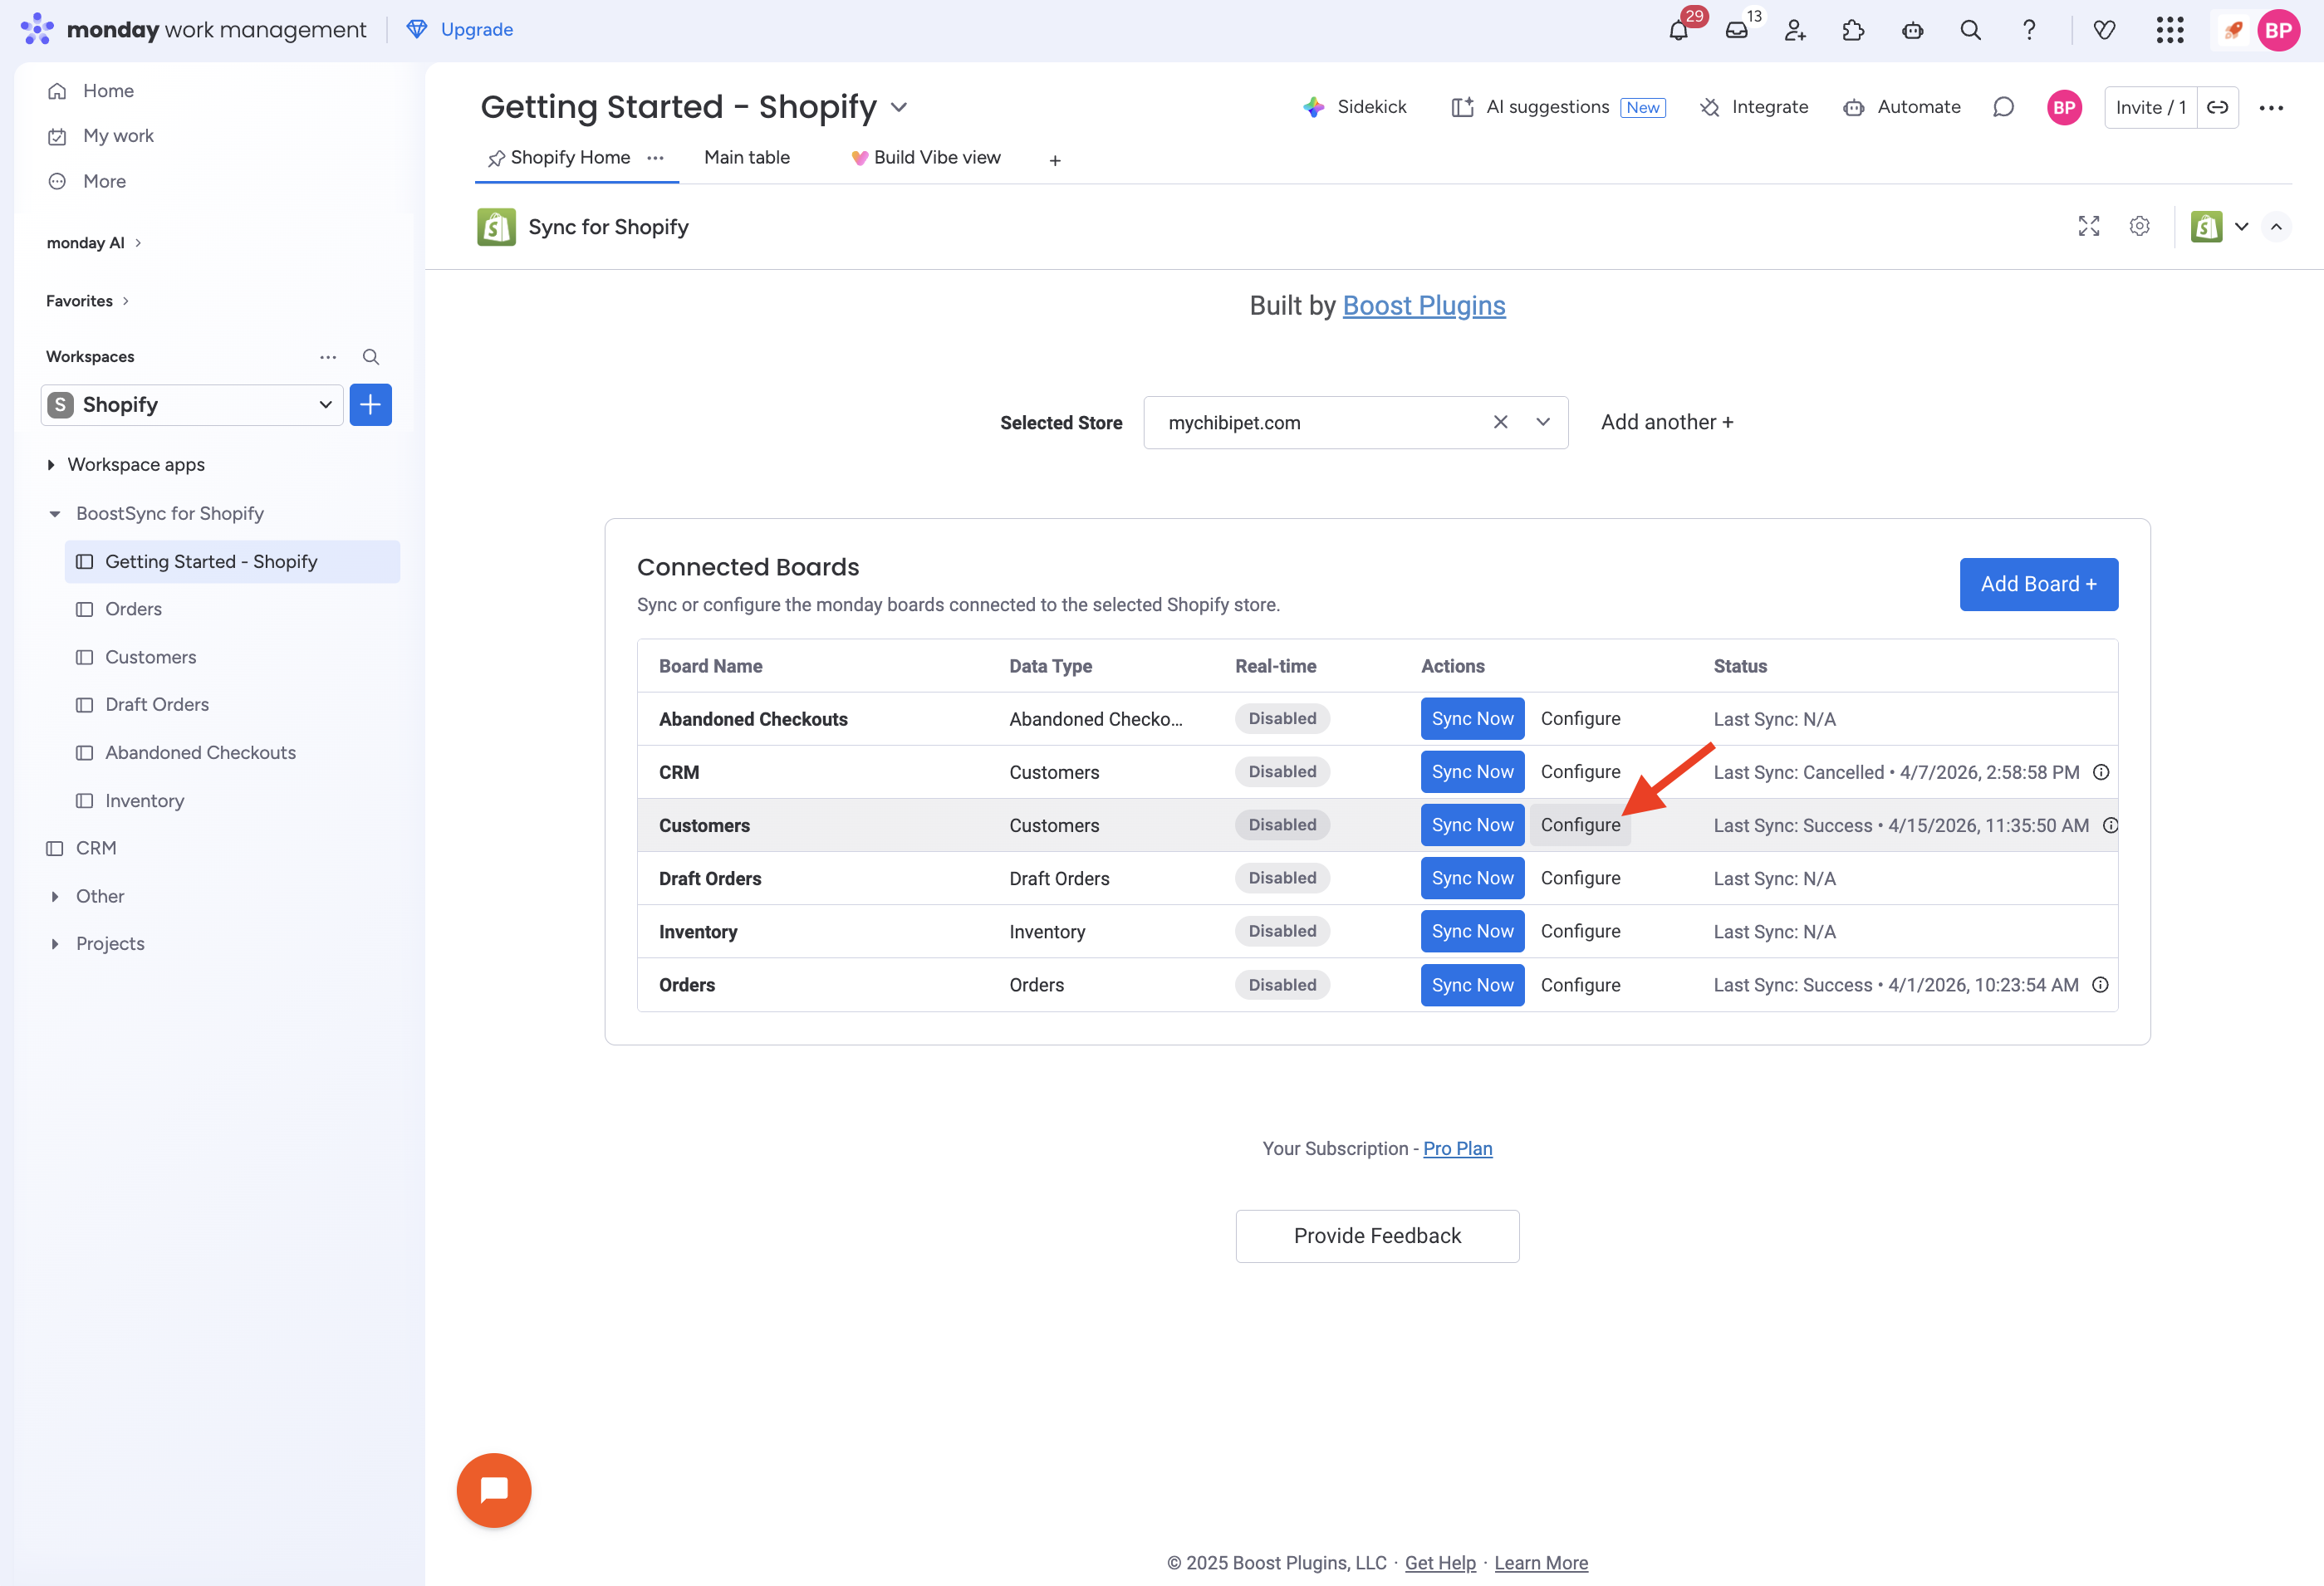Search within workspaces

[x=371, y=357]
